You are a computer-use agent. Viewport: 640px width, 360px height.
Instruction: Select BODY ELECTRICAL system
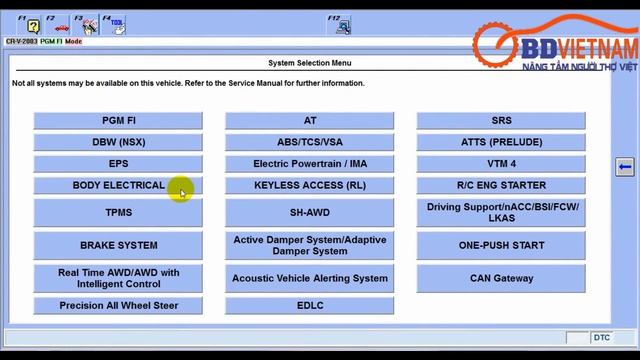pyautogui.click(x=118, y=186)
